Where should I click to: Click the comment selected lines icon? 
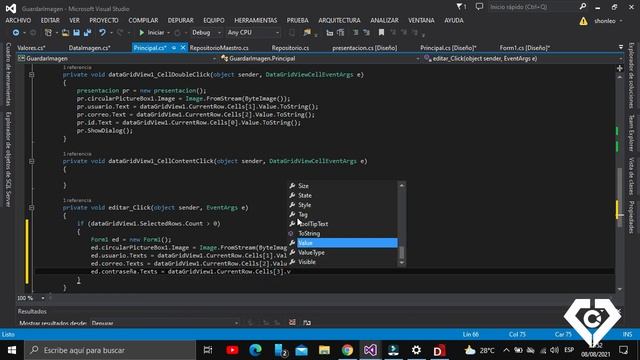coord(356,32)
